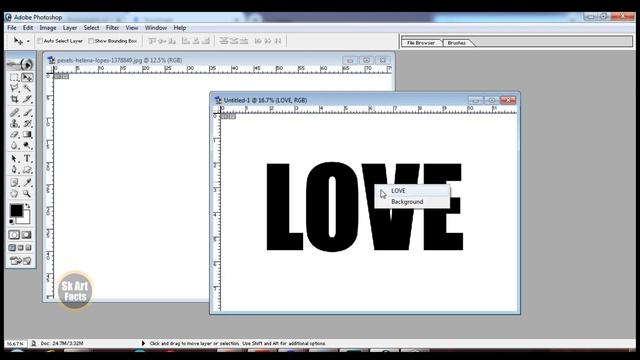640x360 pixels.
Task: Choose Background layer in context menu
Action: pos(412,202)
